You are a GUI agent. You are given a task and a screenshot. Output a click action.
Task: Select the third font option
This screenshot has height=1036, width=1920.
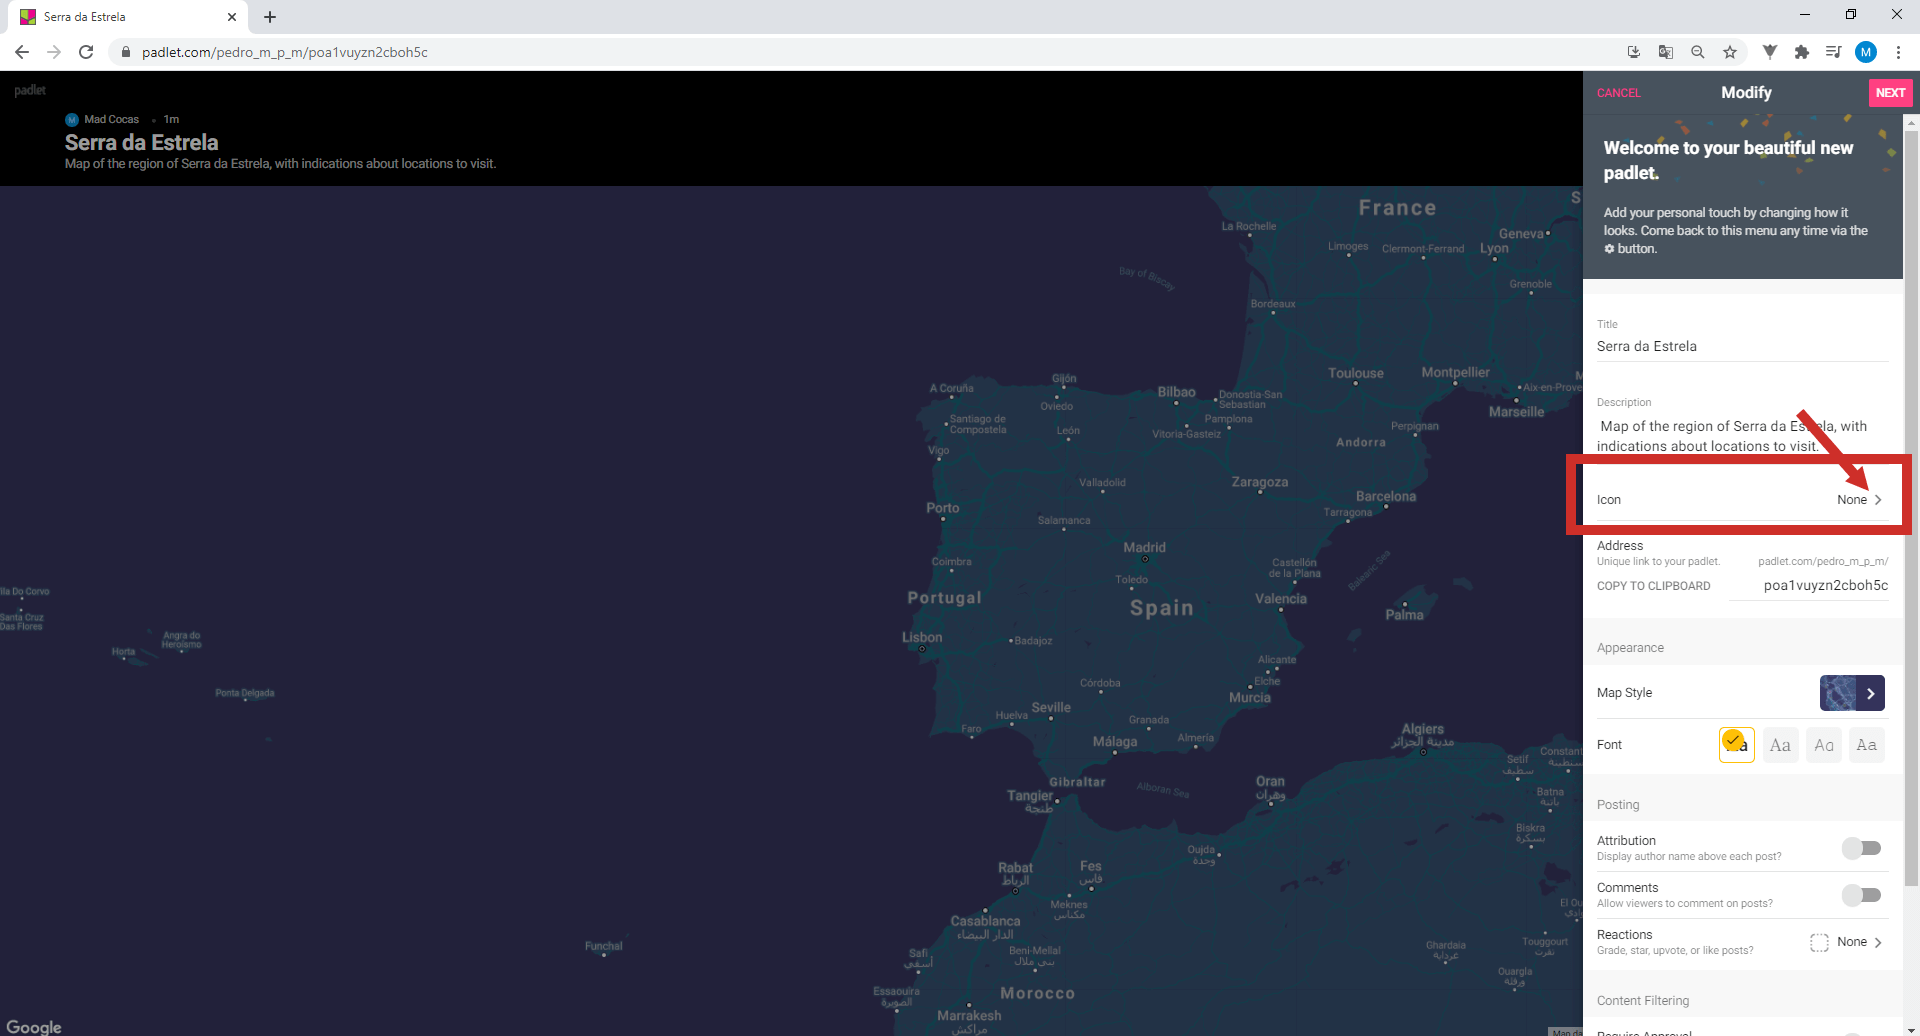[x=1824, y=745]
